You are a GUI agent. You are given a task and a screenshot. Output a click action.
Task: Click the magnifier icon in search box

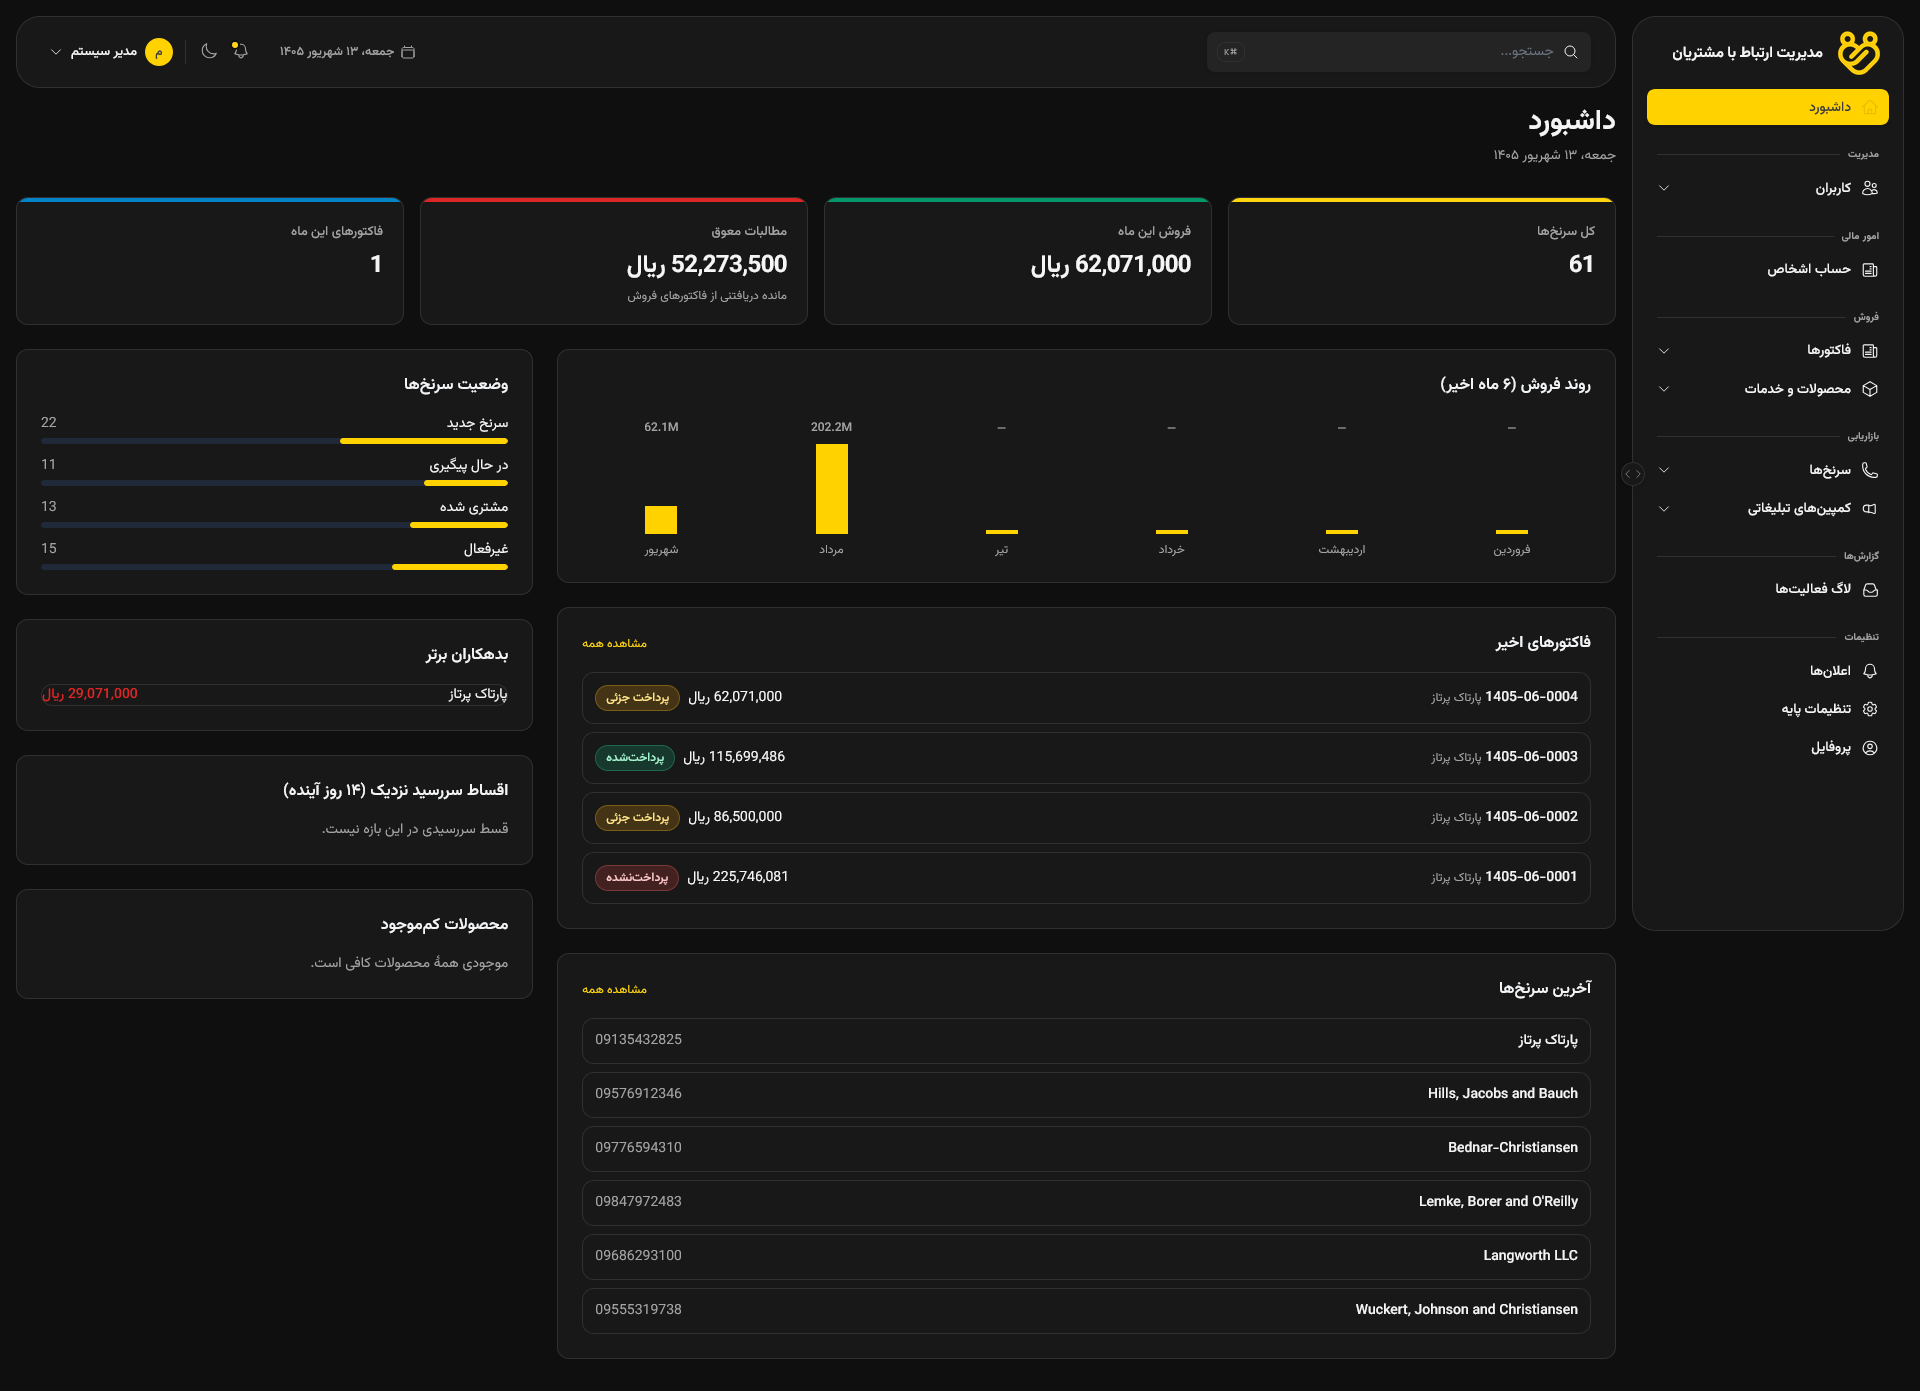[x=1571, y=52]
